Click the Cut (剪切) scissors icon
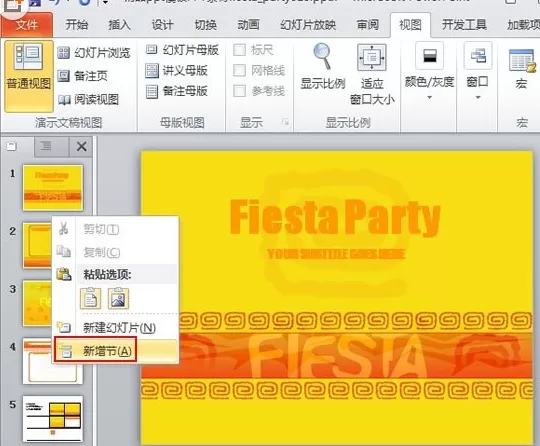The width and height of the screenshot is (540, 446). tap(64, 229)
